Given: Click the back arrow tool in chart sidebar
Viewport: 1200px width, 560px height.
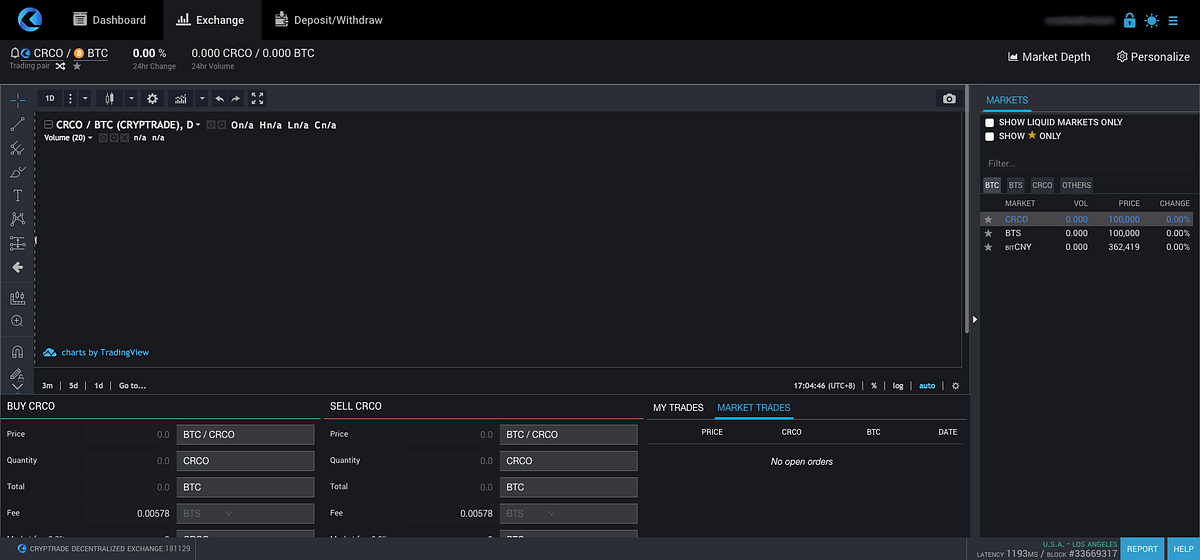Looking at the screenshot, I should click(17, 267).
